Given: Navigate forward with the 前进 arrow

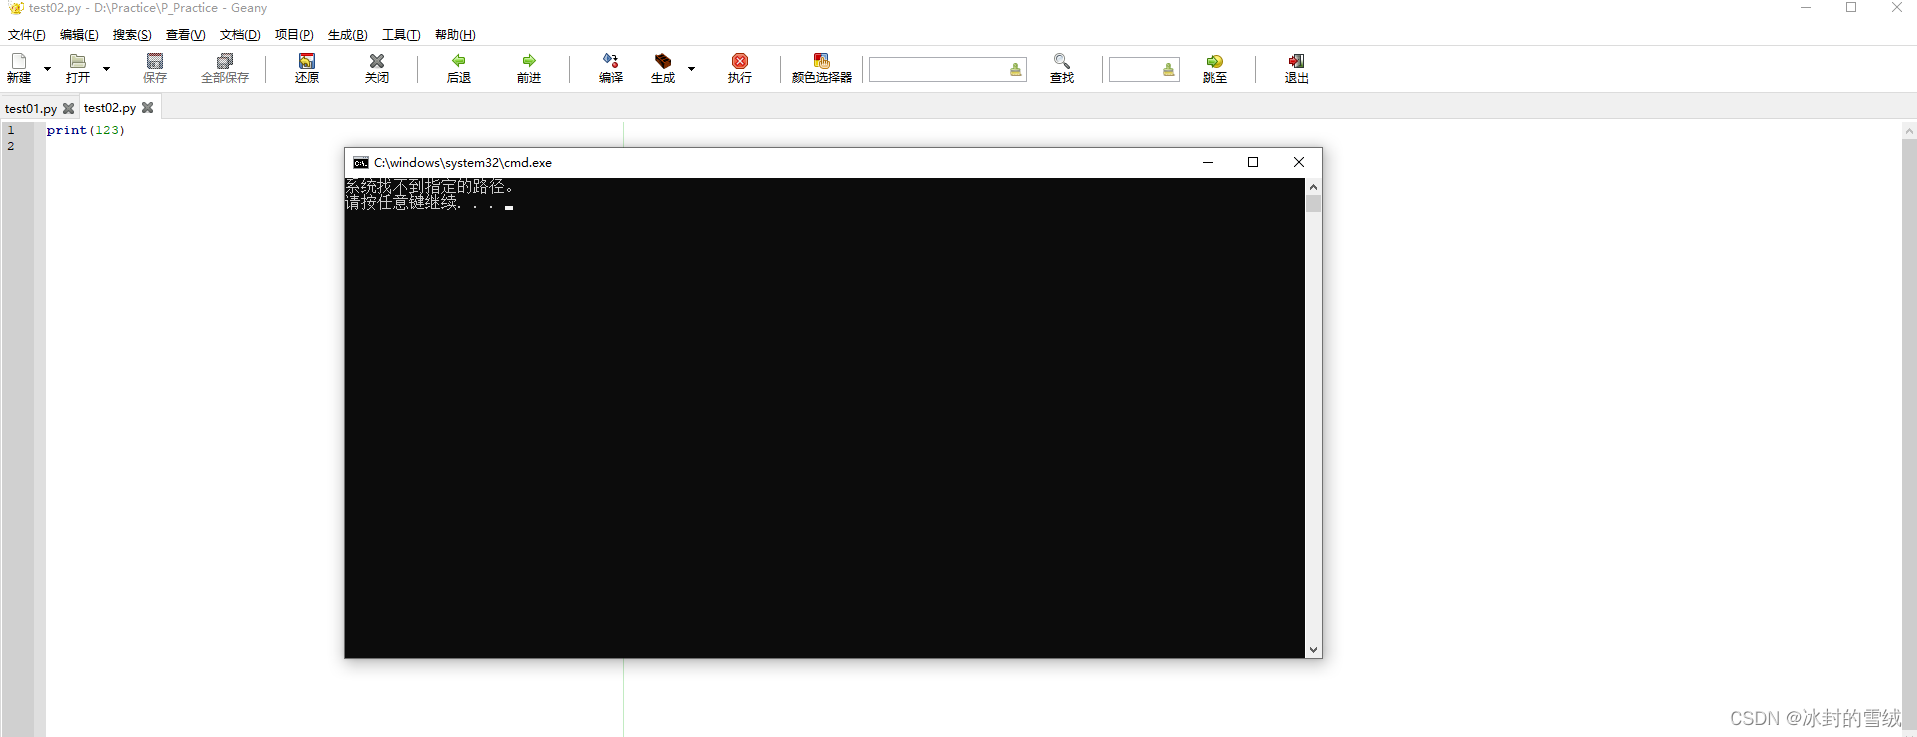Looking at the screenshot, I should point(529,61).
